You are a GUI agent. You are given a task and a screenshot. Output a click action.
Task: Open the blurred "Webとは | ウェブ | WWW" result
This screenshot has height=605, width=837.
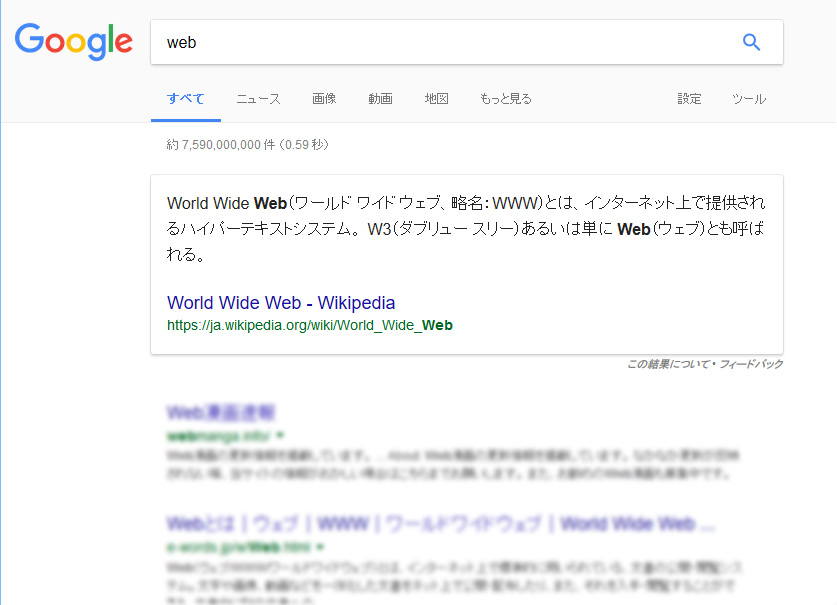(x=440, y=524)
